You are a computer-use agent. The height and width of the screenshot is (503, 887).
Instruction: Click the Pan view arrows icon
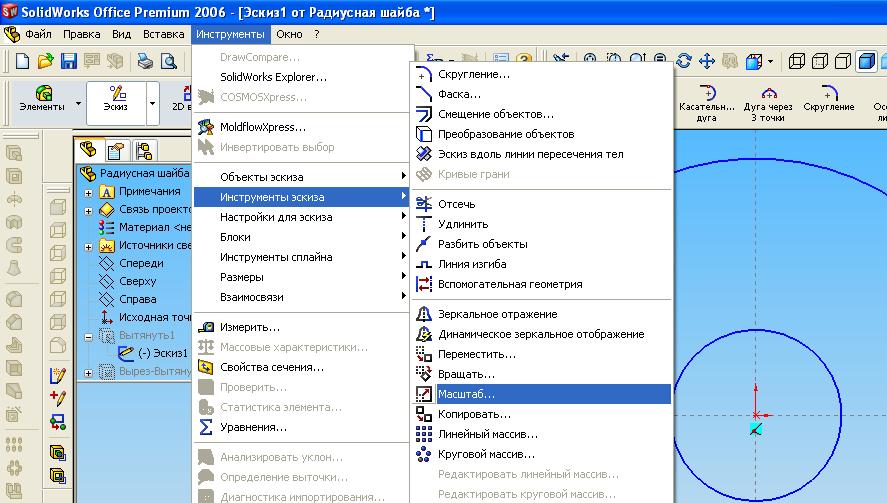(707, 61)
